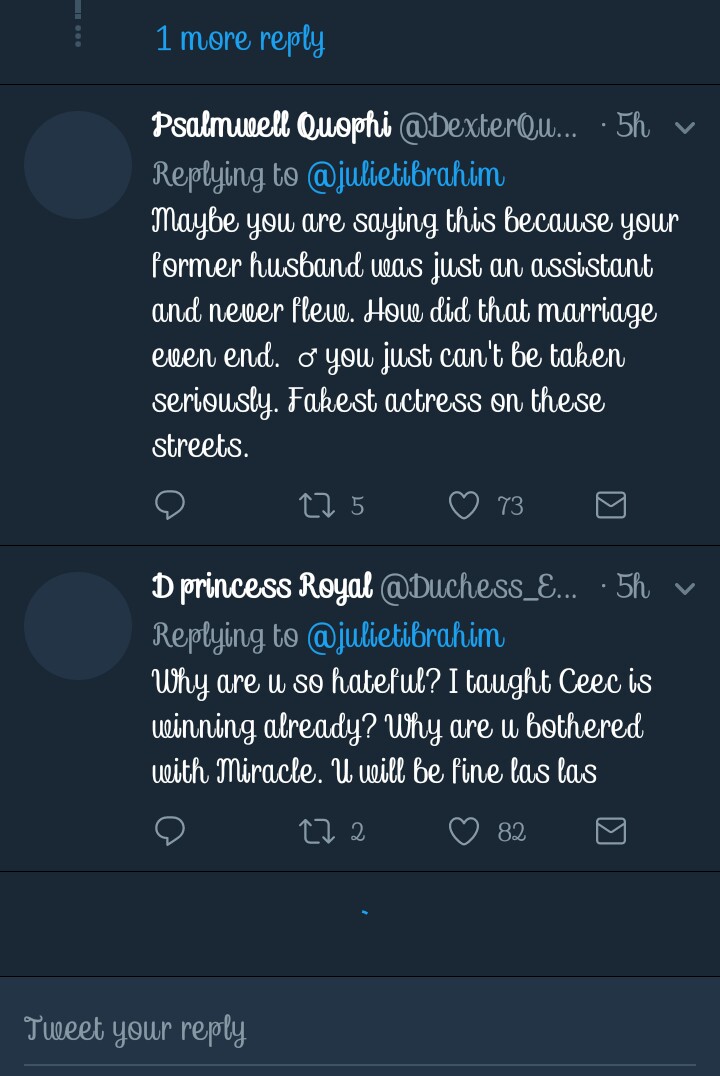The height and width of the screenshot is (1076, 720).
Task: Share D princess Royal's tweet by message
Action: (610, 831)
